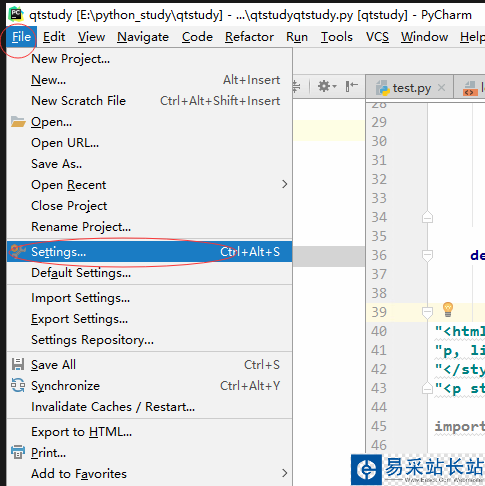485x486 pixels.
Task: Open Settings... from File menu
Action: 149,252
